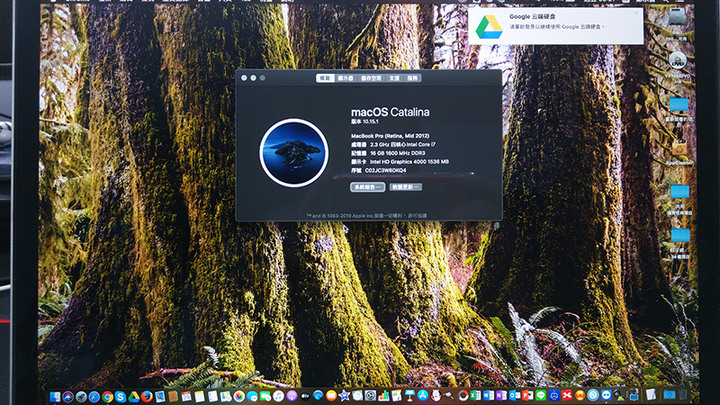Launch Microsoft OneNote from the Dock
The width and height of the screenshot is (720, 405).
click(x=501, y=396)
